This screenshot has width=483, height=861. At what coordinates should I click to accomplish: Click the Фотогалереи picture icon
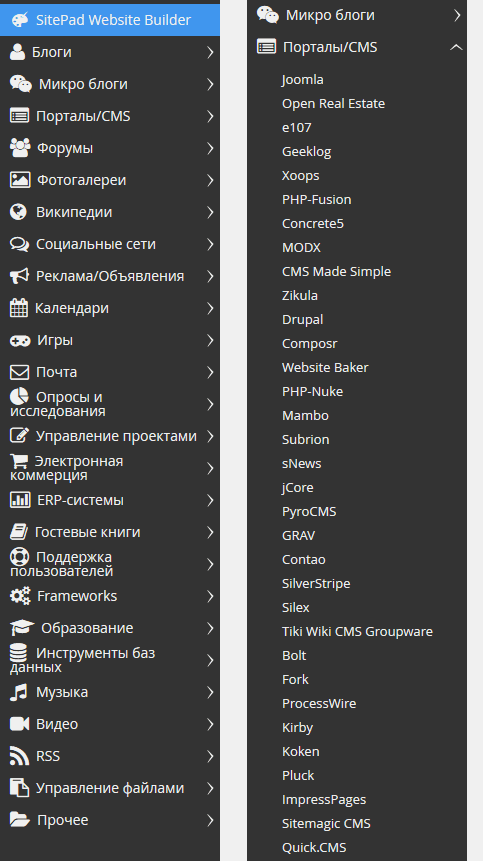click(20, 180)
